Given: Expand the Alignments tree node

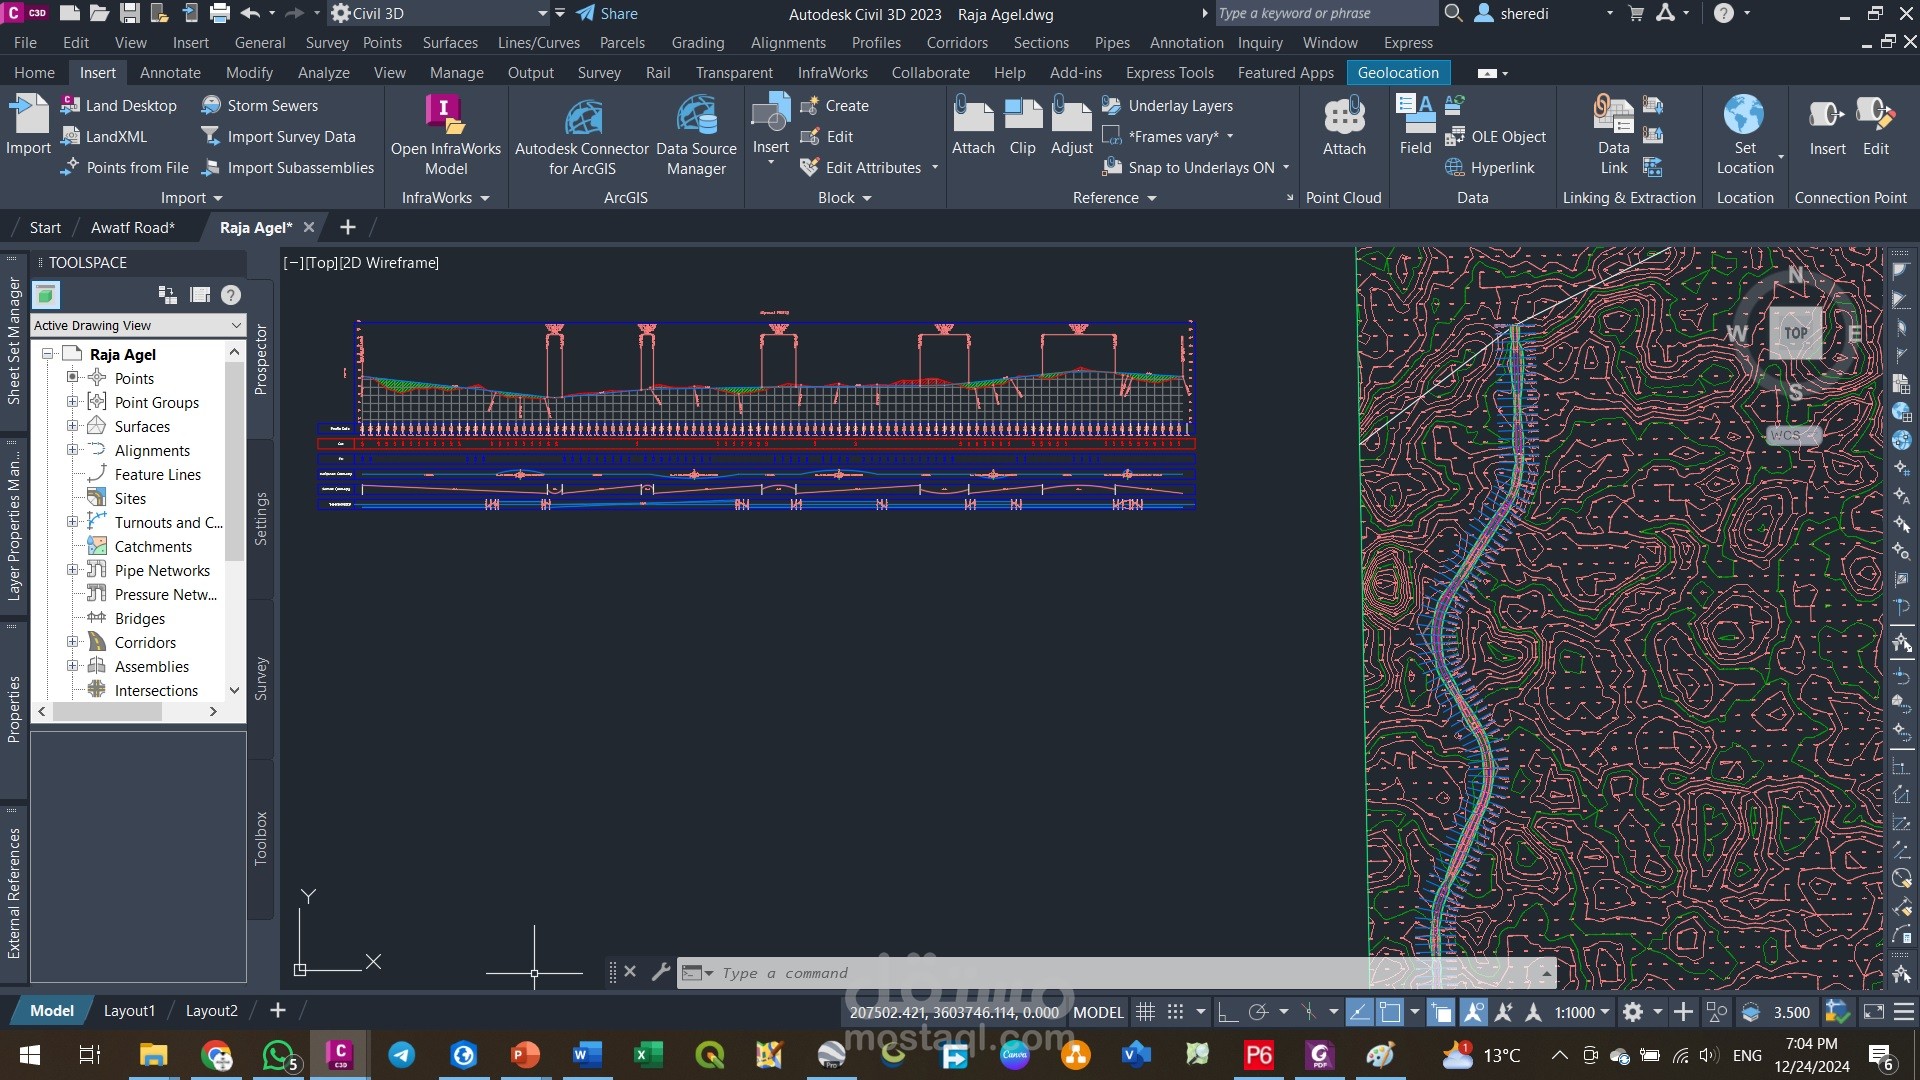Looking at the screenshot, I should click(x=72, y=449).
